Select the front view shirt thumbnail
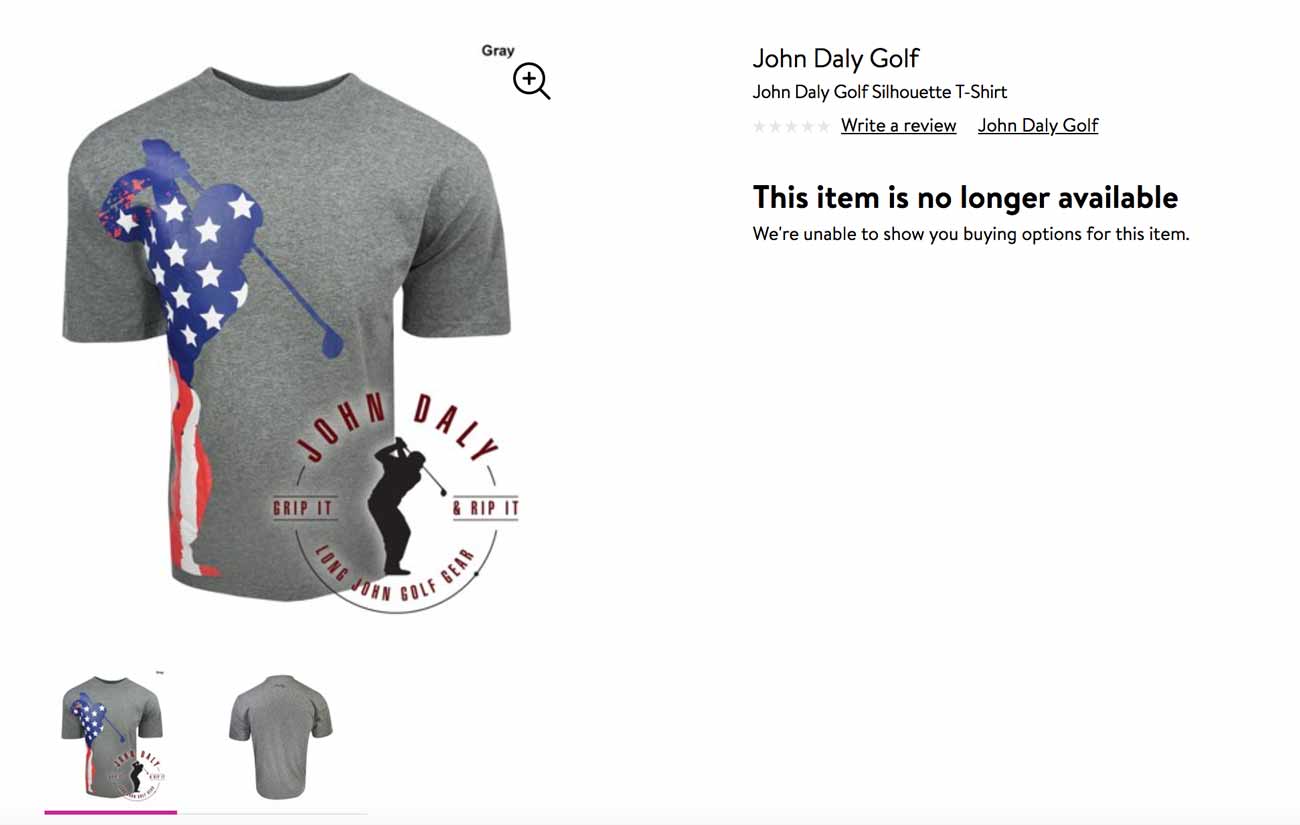The height and width of the screenshot is (825, 1300). click(x=111, y=736)
